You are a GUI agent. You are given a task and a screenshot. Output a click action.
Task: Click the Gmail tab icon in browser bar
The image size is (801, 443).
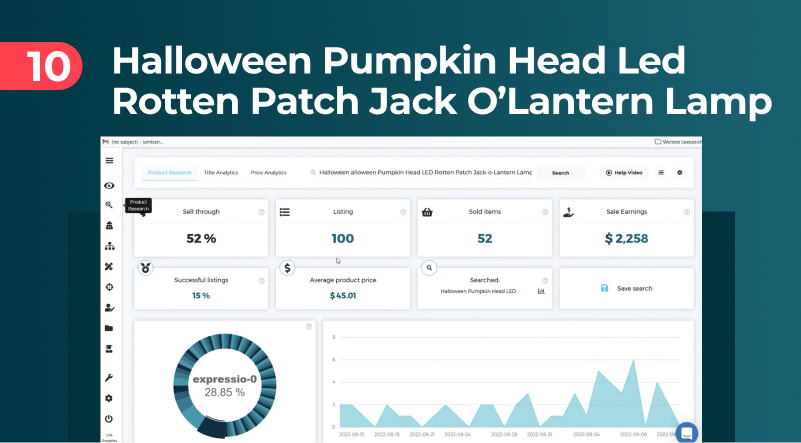106,142
